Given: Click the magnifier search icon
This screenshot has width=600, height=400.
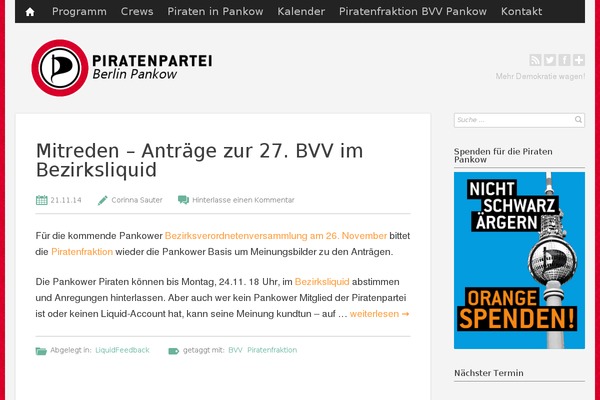Looking at the screenshot, I should [x=578, y=120].
